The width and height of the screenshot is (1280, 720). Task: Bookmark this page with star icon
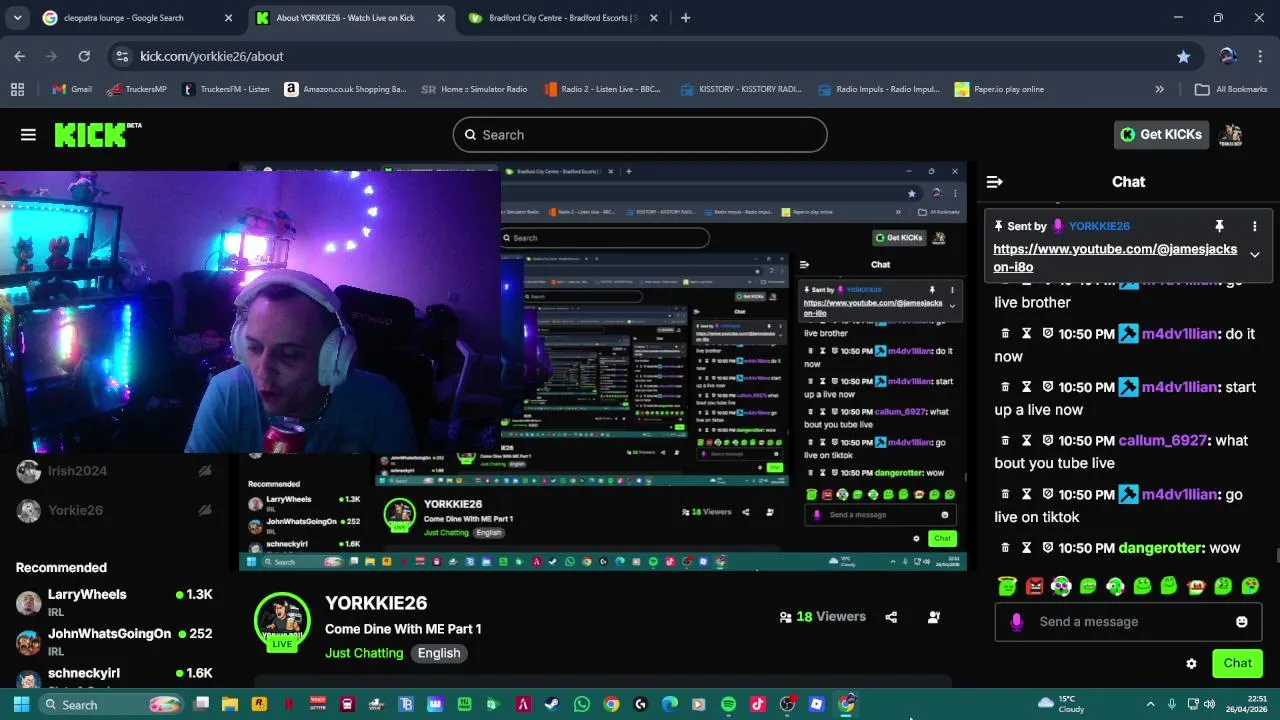coord(1183,57)
